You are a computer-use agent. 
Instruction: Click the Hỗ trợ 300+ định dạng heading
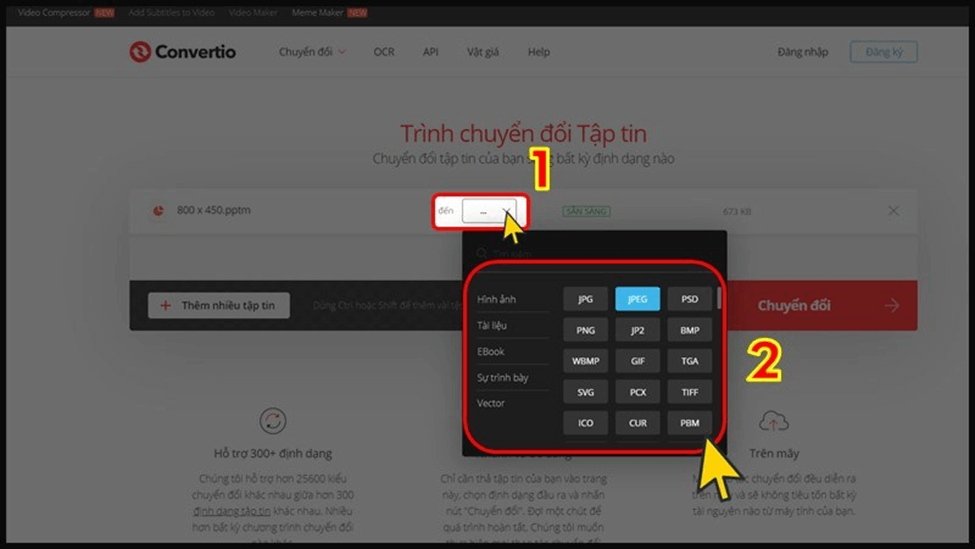pos(273,453)
